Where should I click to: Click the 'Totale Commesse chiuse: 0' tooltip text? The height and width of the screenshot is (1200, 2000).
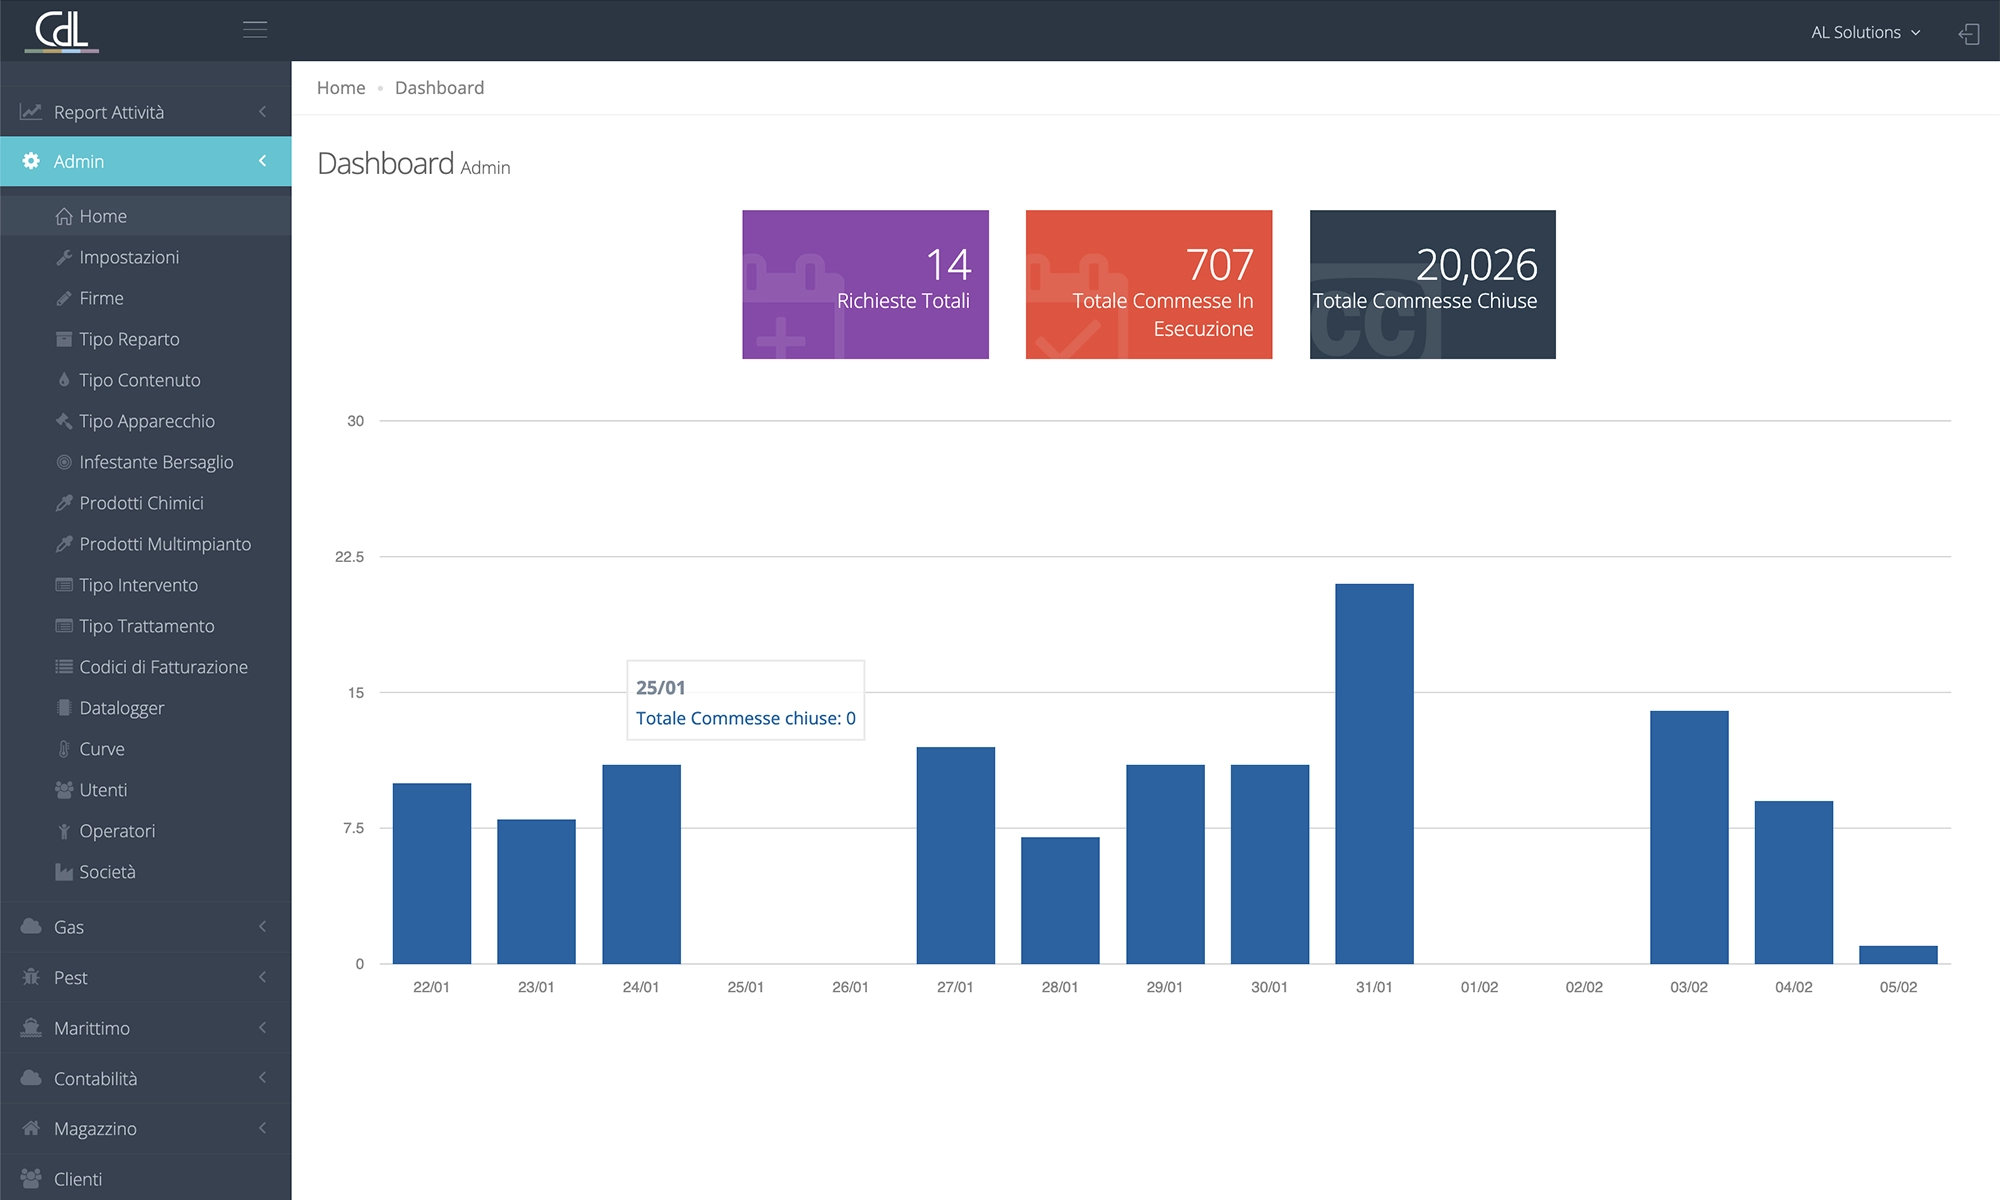[745, 718]
